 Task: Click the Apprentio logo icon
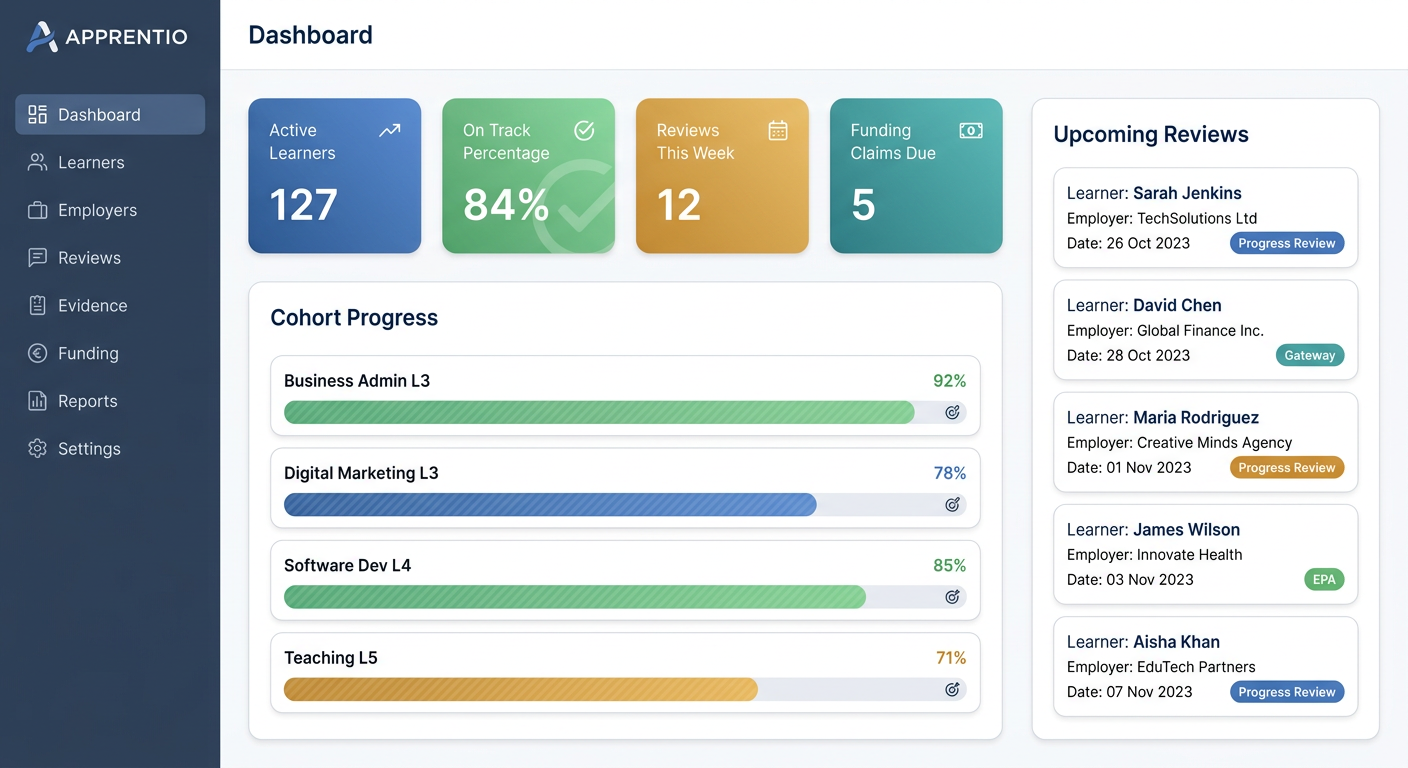coord(41,37)
